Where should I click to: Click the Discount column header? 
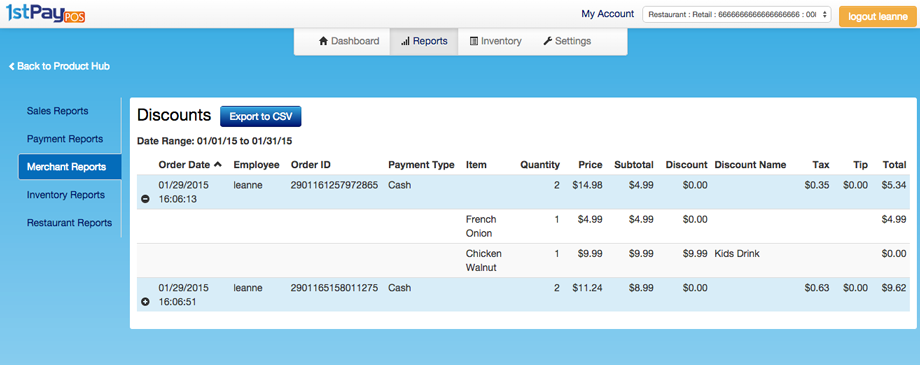click(686, 165)
